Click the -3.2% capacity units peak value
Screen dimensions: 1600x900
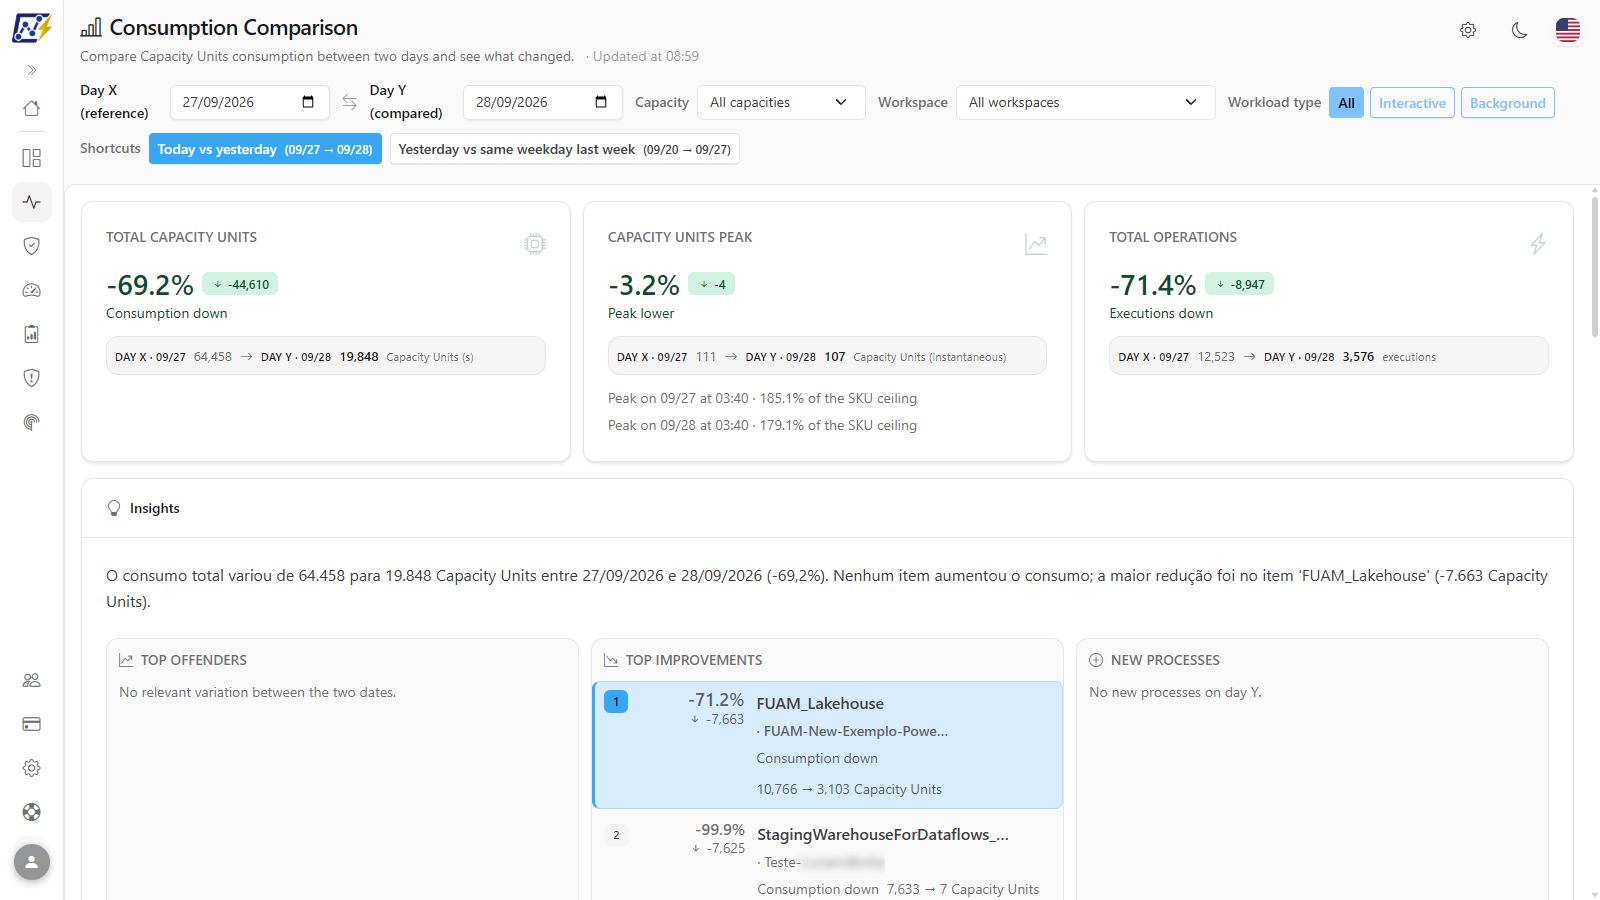point(644,285)
